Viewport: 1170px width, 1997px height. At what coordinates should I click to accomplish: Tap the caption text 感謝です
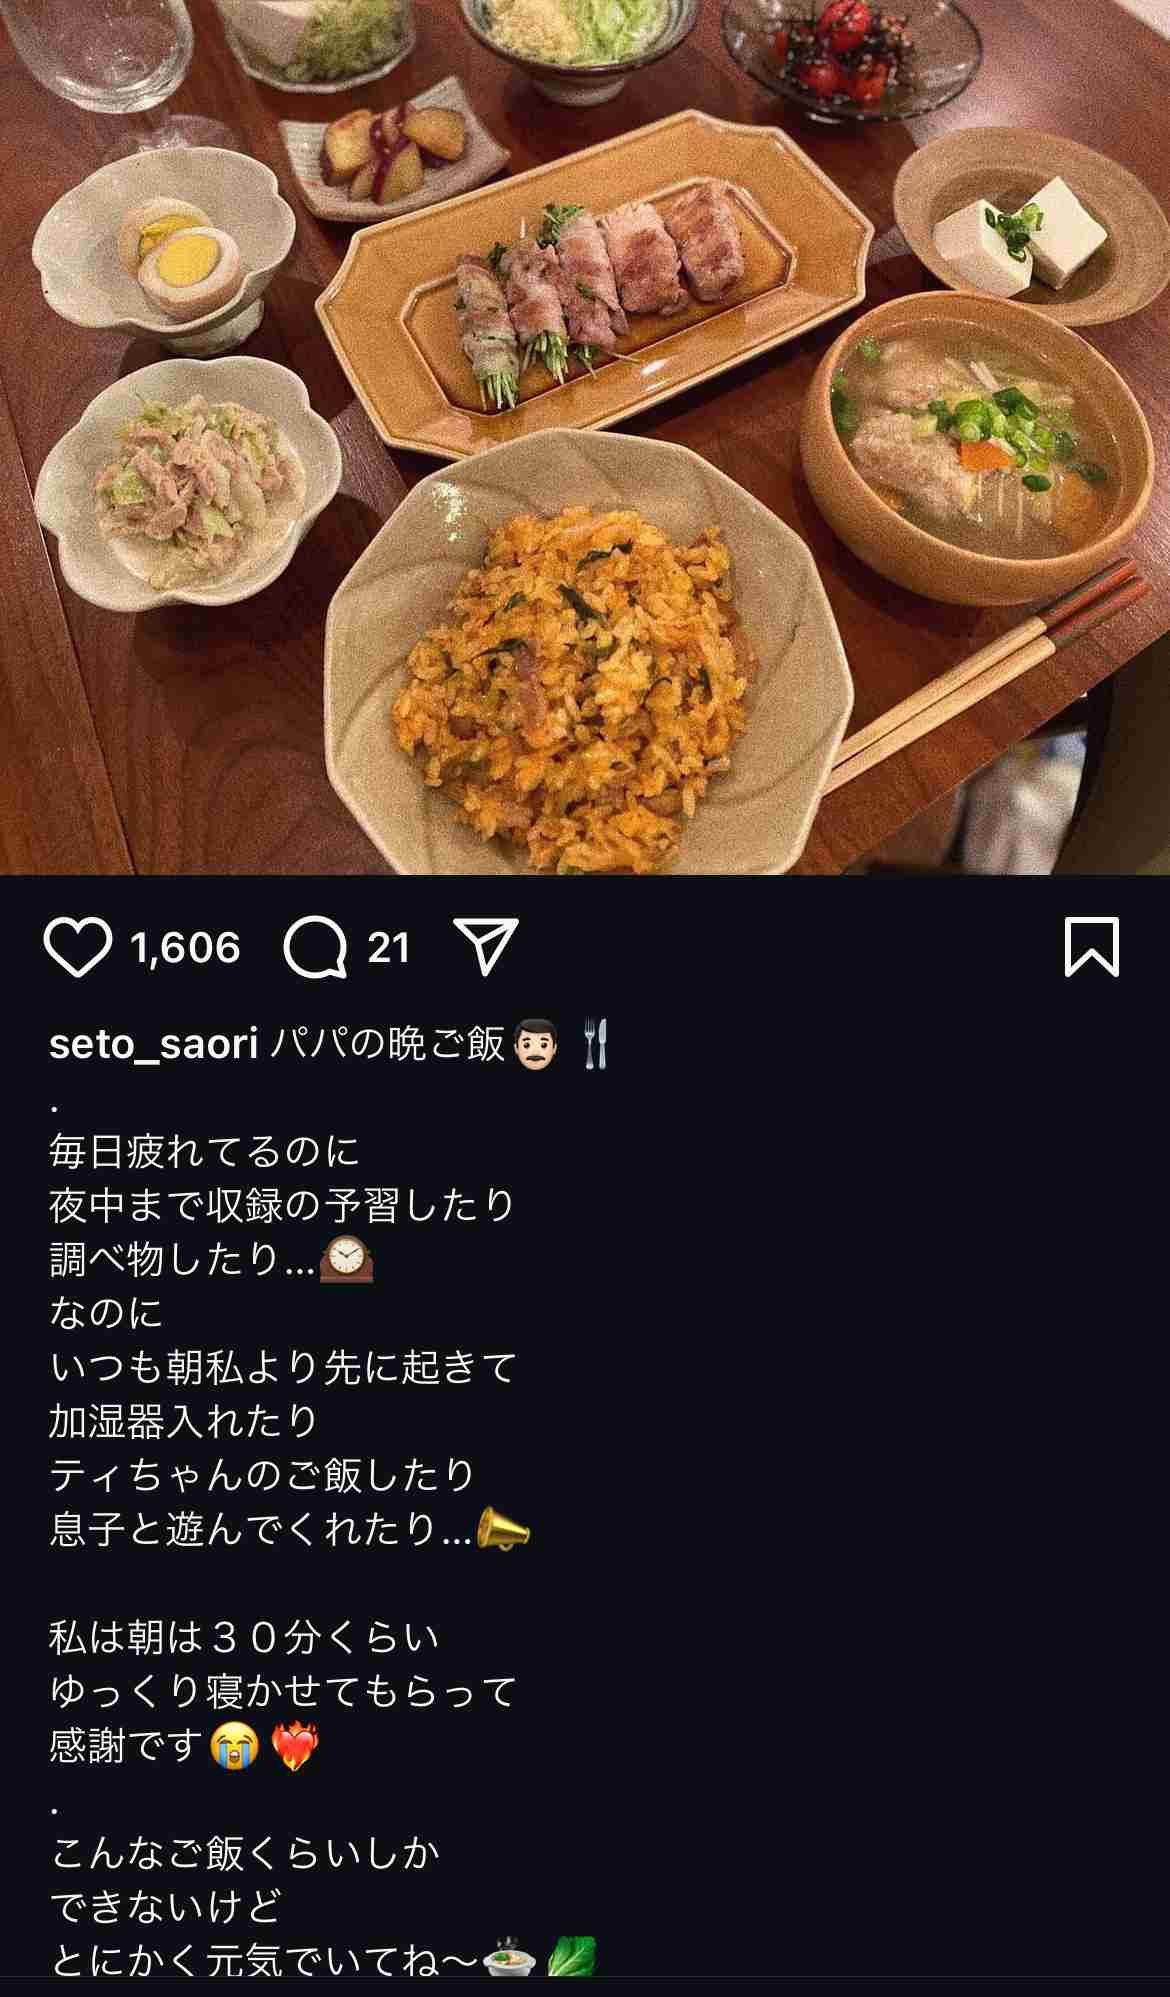click(x=127, y=1746)
